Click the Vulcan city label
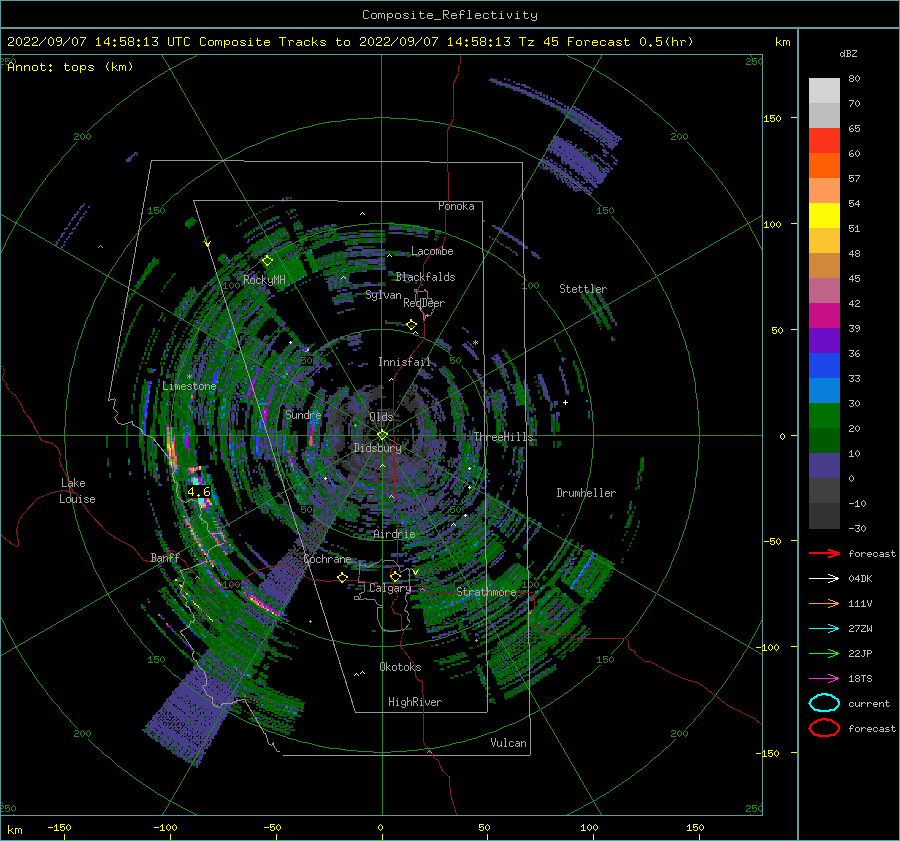The height and width of the screenshot is (841, 900). (x=508, y=743)
